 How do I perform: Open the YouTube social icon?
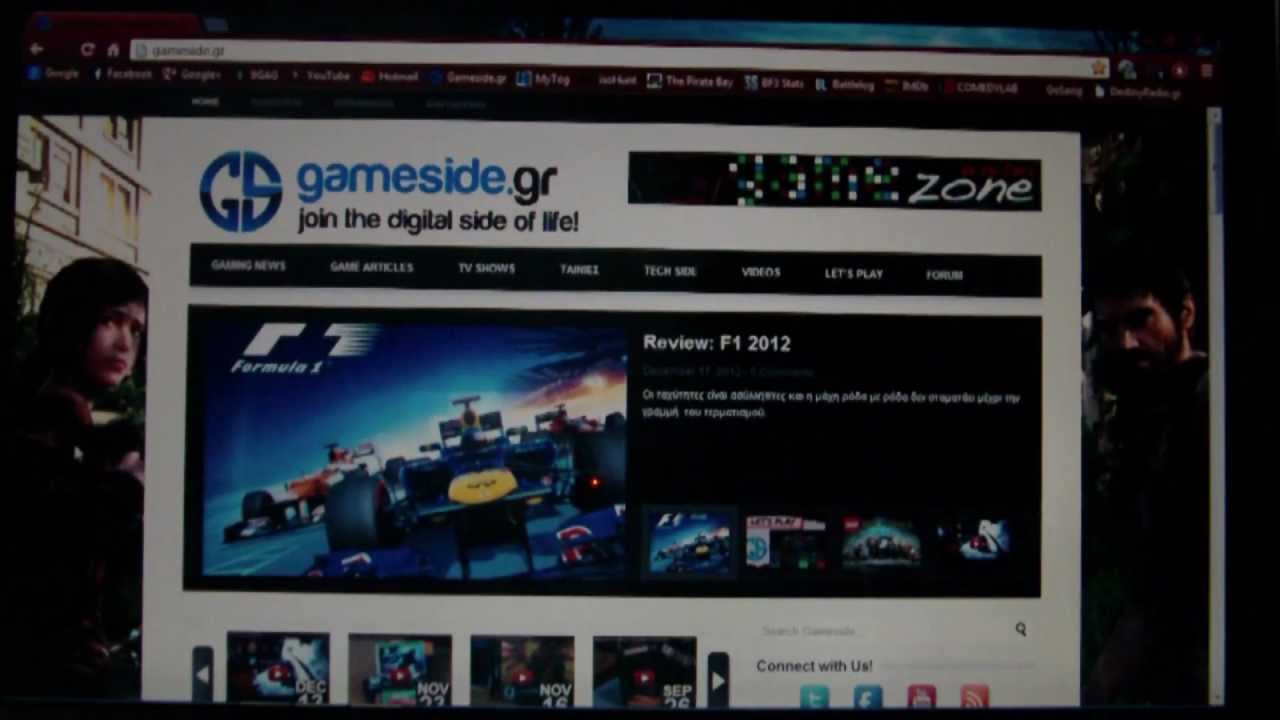[921, 696]
